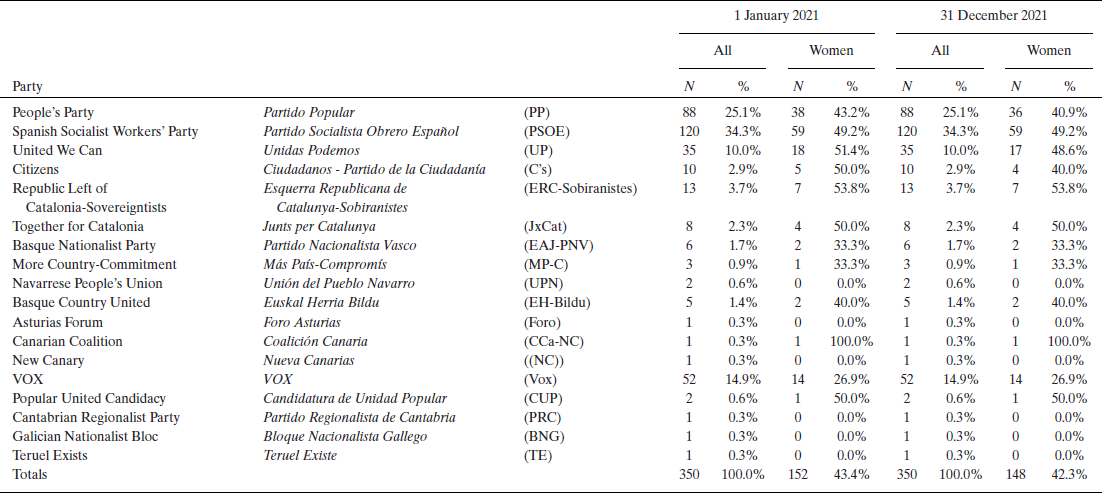Screen dimensions: 1102x493
Task: Click the "Navarrese People's Union" label
Action: [x=87, y=283]
